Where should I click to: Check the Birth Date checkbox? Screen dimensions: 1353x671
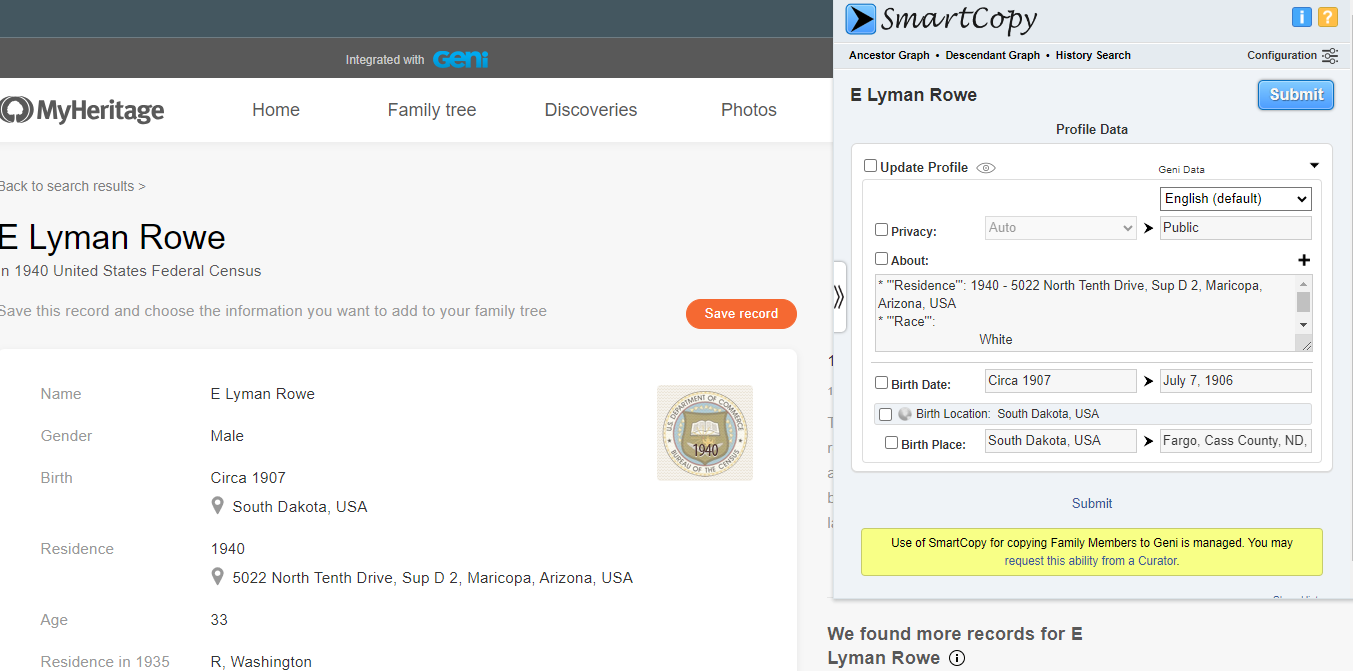[x=881, y=382]
